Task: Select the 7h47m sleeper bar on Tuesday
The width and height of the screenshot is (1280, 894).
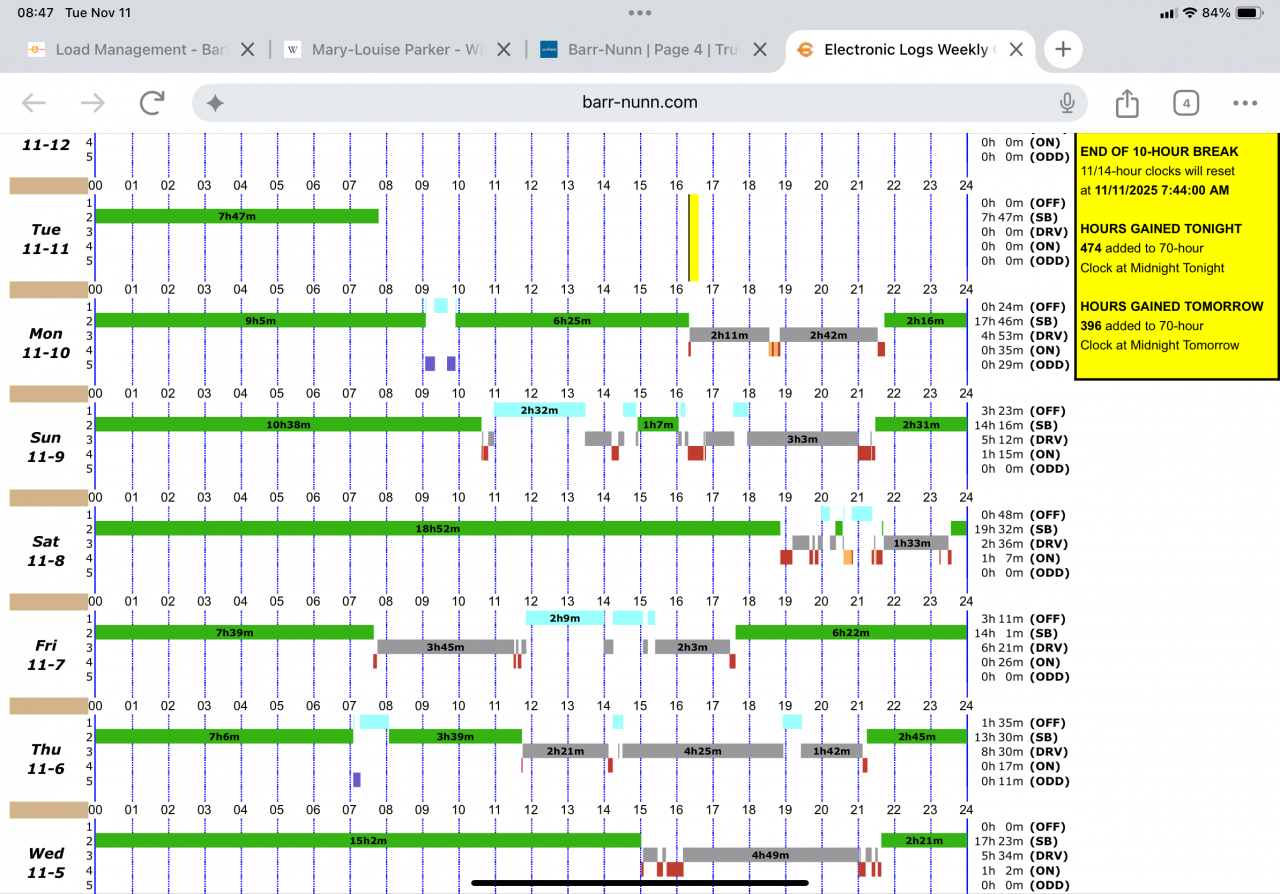Action: (x=237, y=216)
